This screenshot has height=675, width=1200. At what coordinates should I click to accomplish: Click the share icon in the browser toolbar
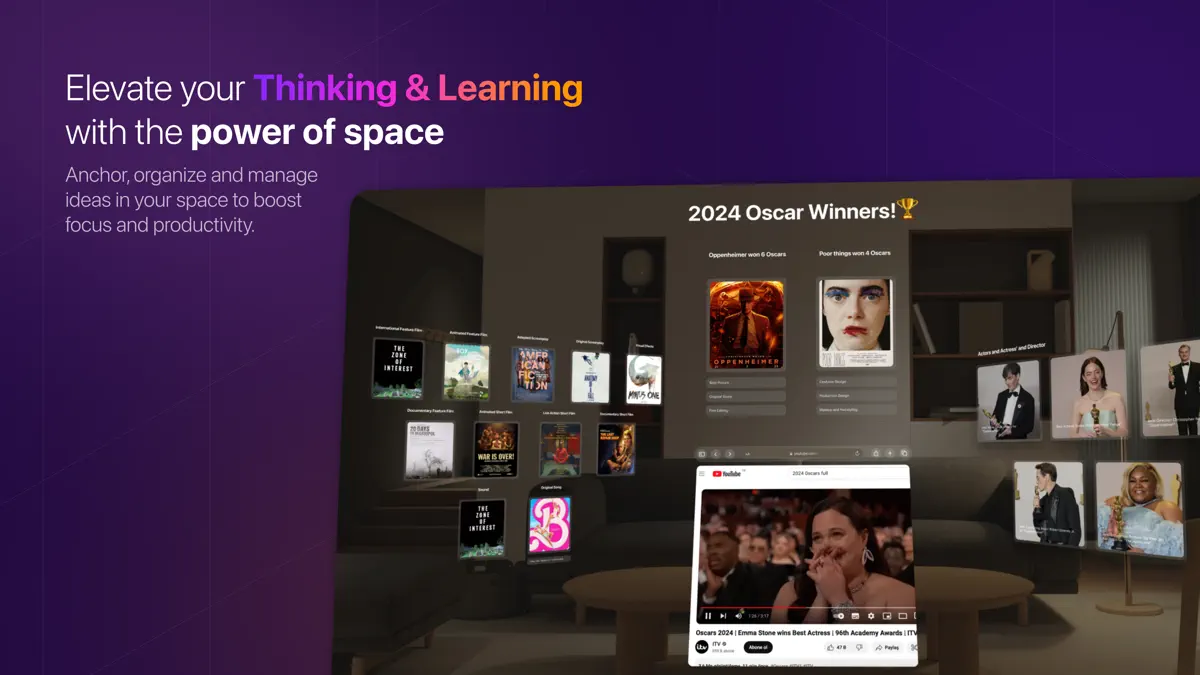(x=877, y=452)
